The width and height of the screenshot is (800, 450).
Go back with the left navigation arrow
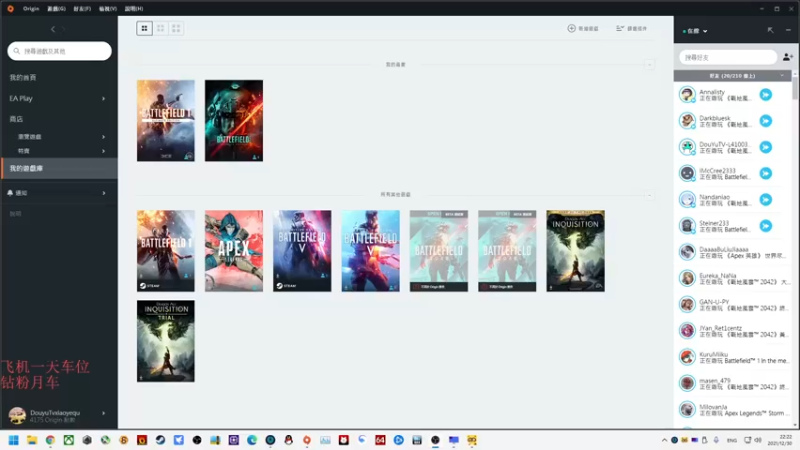(x=53, y=29)
